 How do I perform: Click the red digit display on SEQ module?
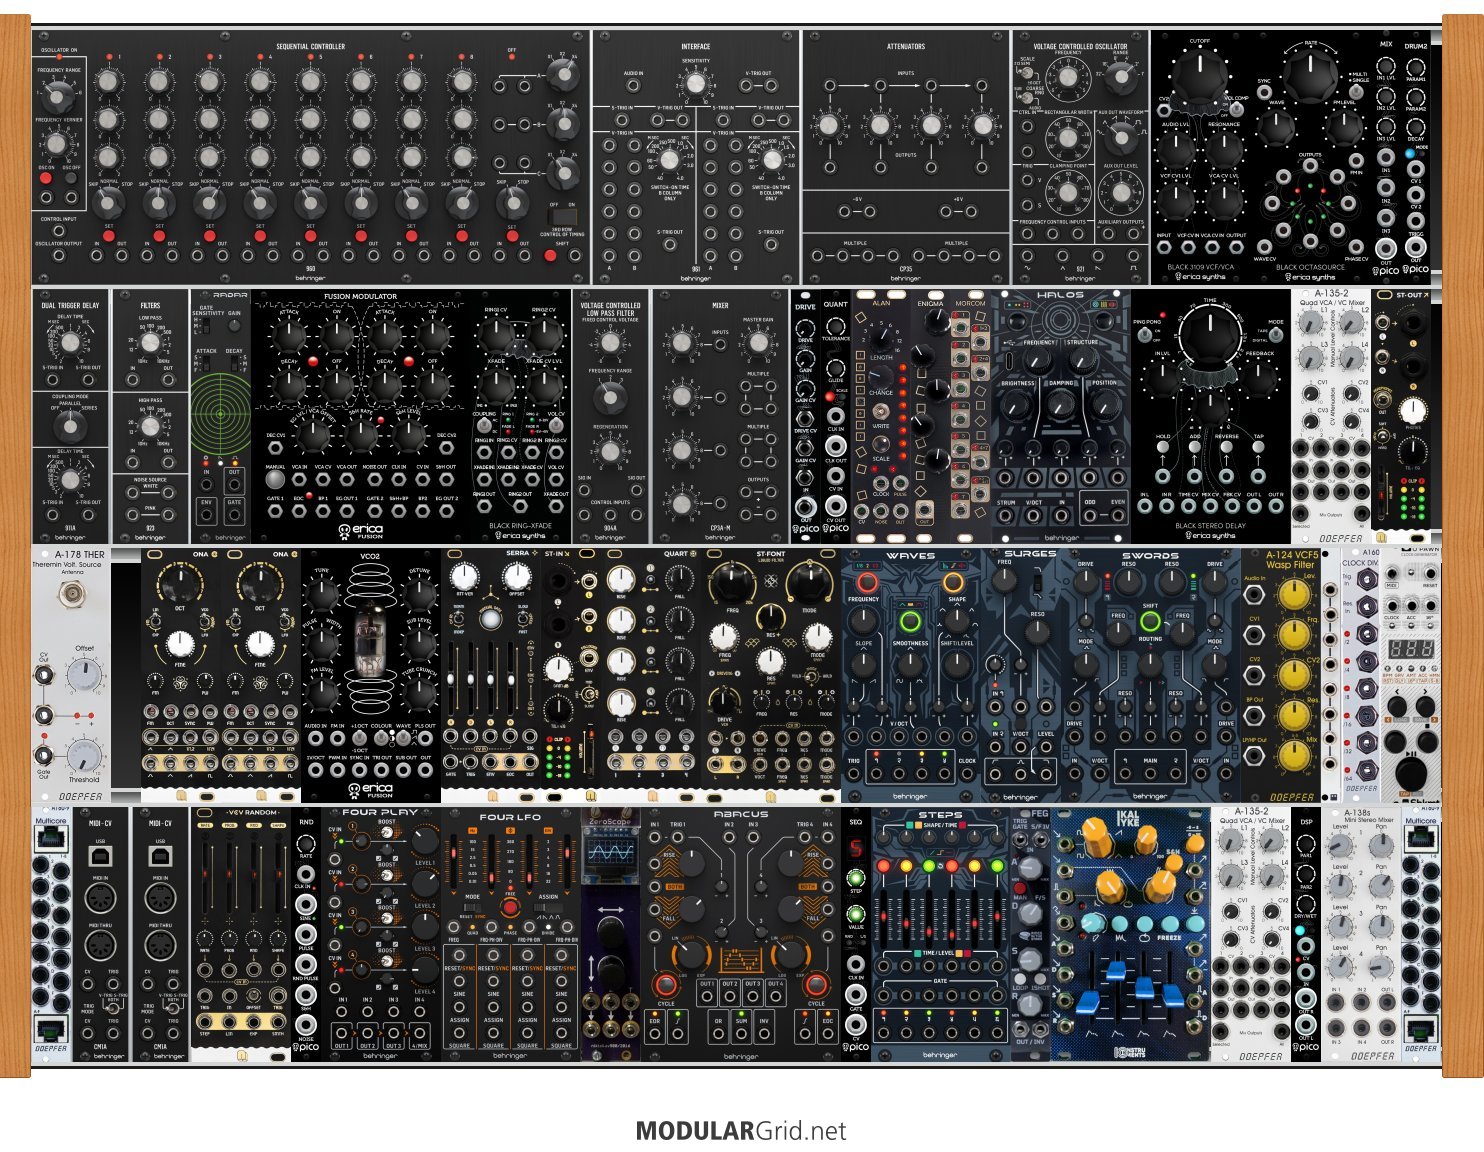tap(855, 850)
